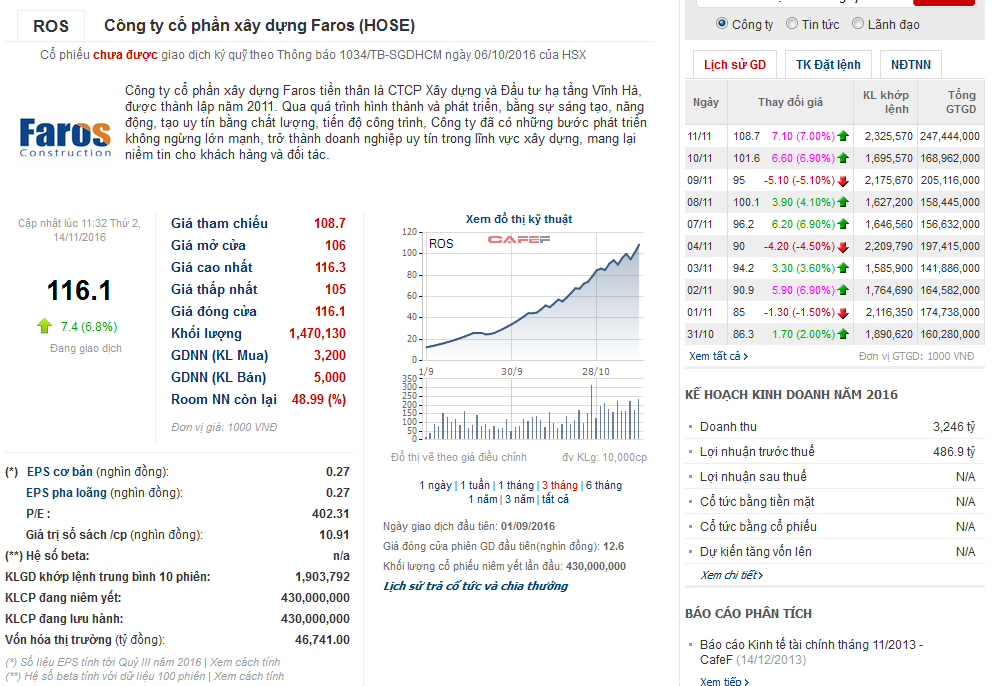Screen dimensions: 993x686
Task: Click the EPS pha loãng link
Action: [x=66, y=492]
